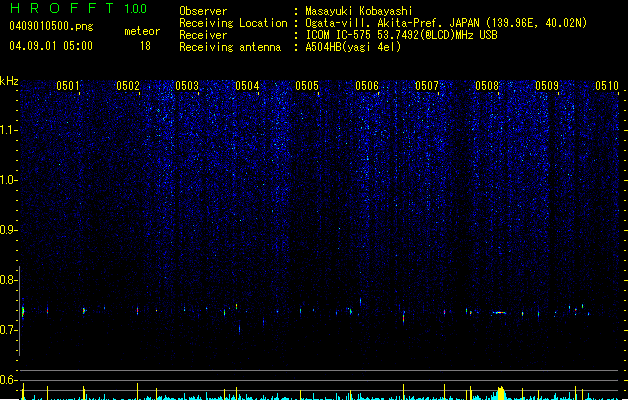Screen dimensions: 629x400
Task: Click the A504HB(yagi 4el) antenna text
Action: coord(353,47)
